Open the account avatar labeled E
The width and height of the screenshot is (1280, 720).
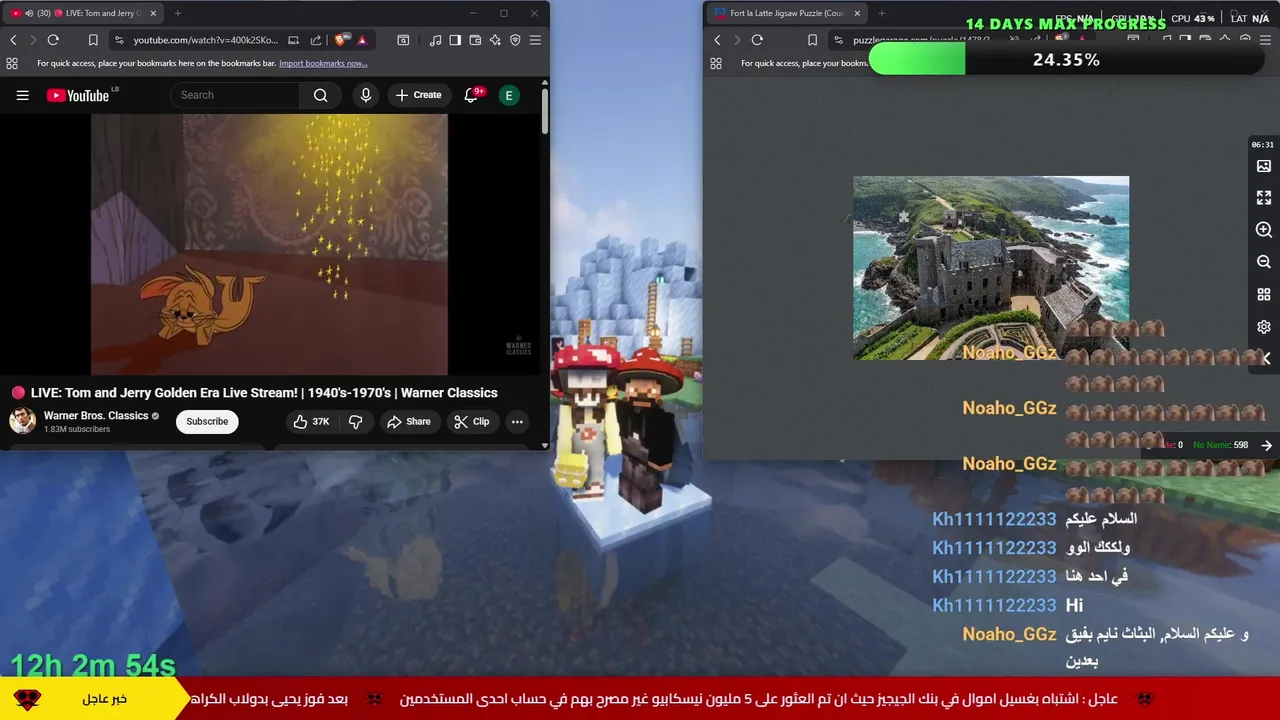(x=509, y=95)
